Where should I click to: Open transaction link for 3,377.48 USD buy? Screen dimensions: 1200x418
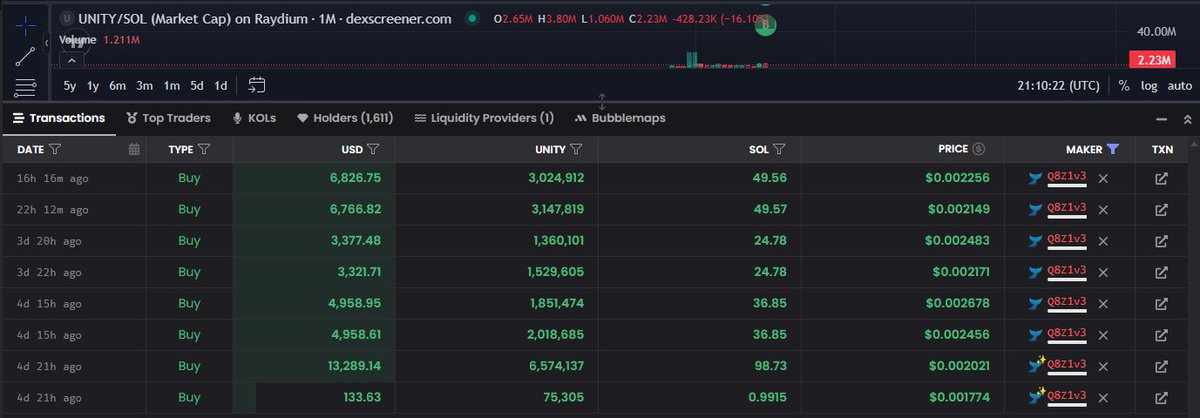(x=1161, y=241)
